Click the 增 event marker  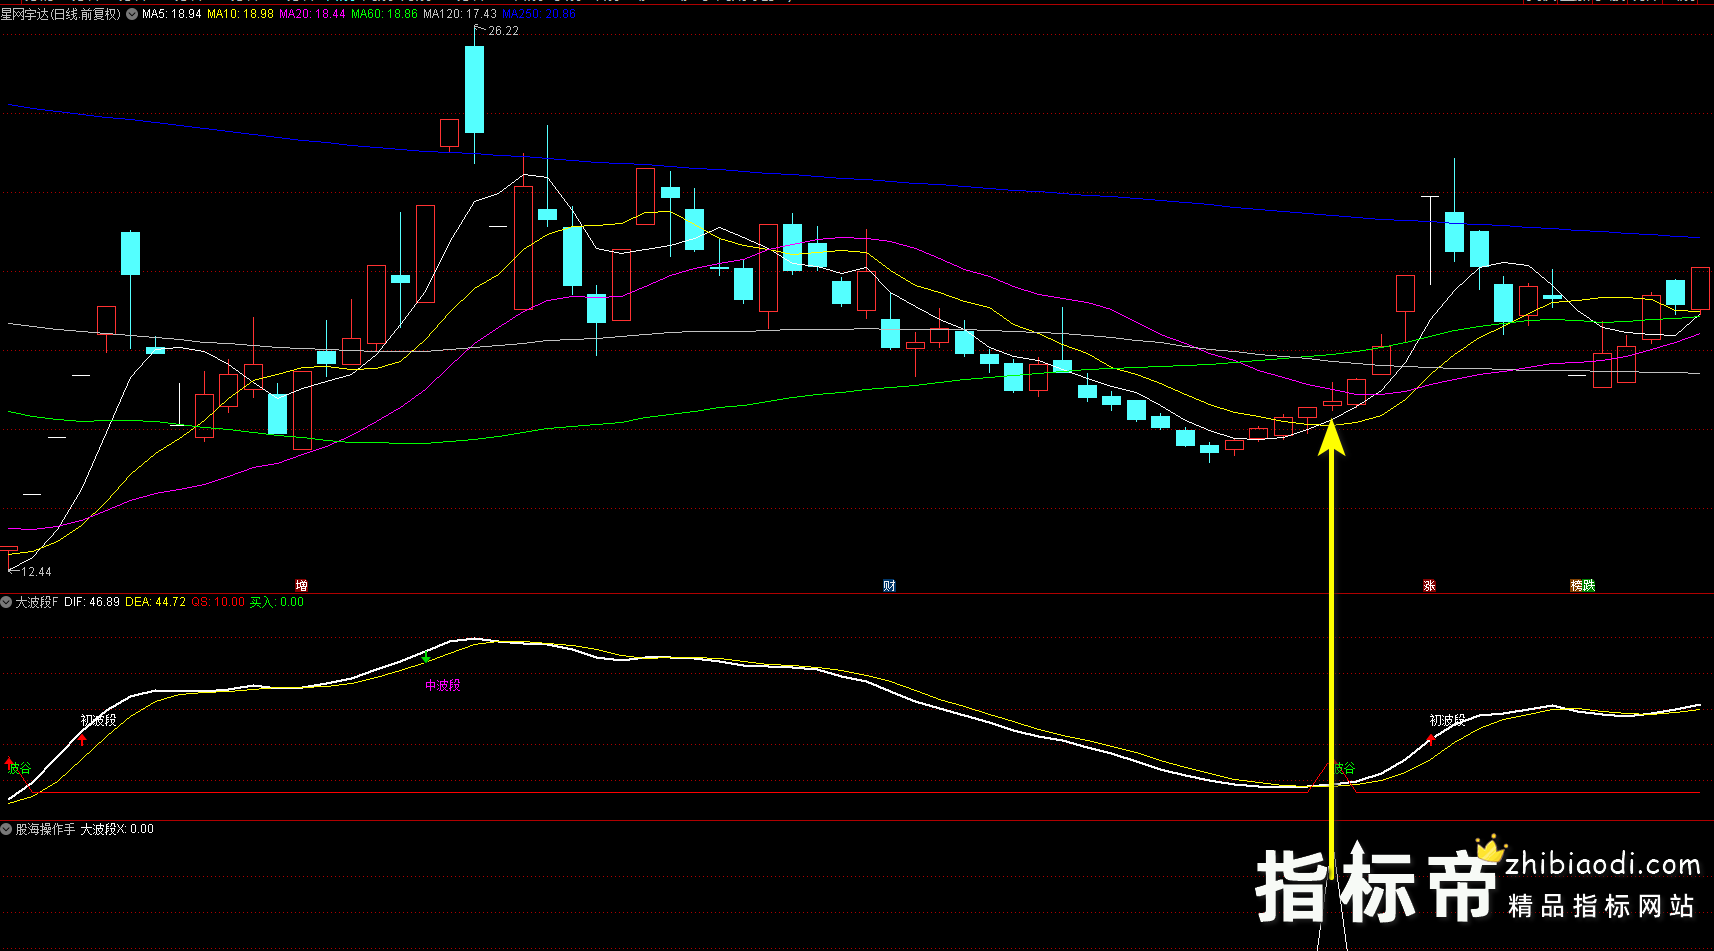[x=301, y=586]
